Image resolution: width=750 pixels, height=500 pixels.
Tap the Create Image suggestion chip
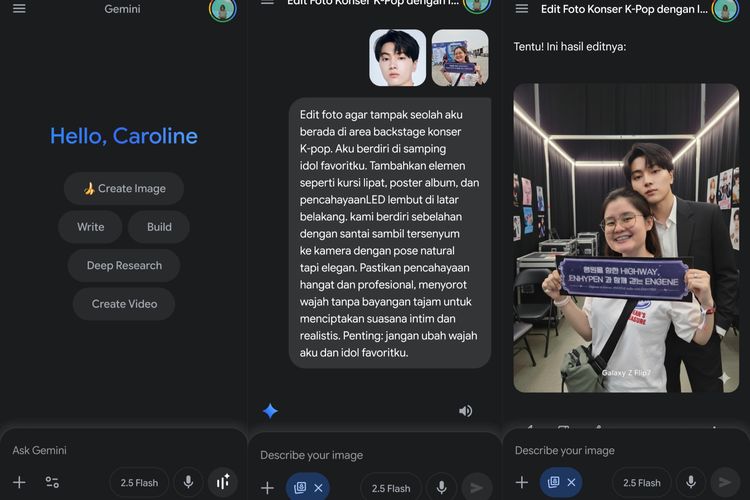click(x=124, y=189)
